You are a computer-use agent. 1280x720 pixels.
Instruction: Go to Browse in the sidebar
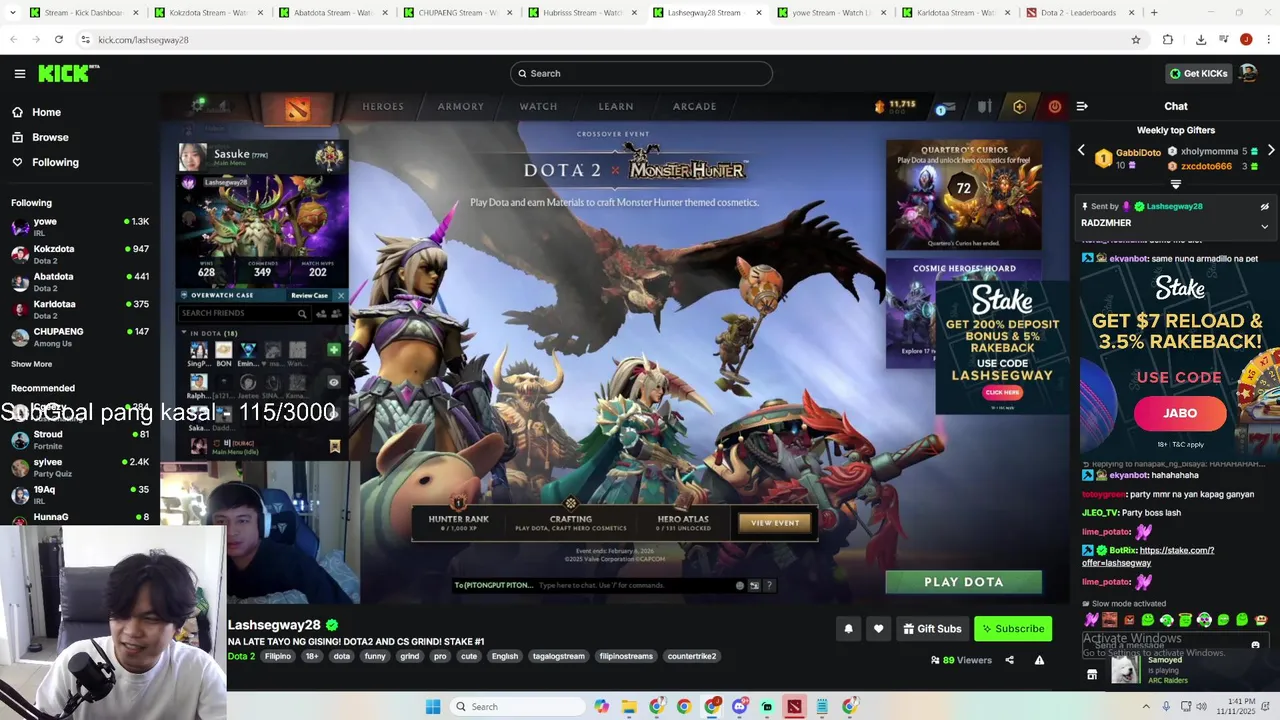coord(50,137)
